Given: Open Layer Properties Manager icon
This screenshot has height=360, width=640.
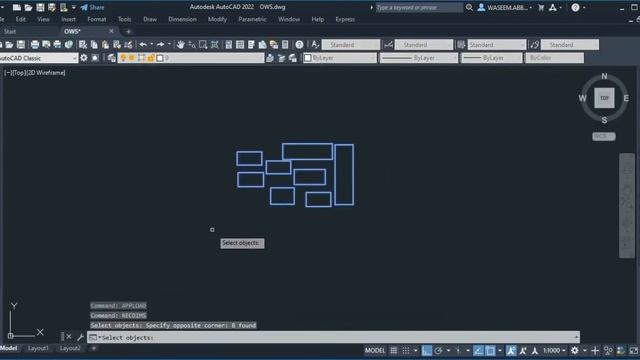Looking at the screenshot, I should (111, 58).
